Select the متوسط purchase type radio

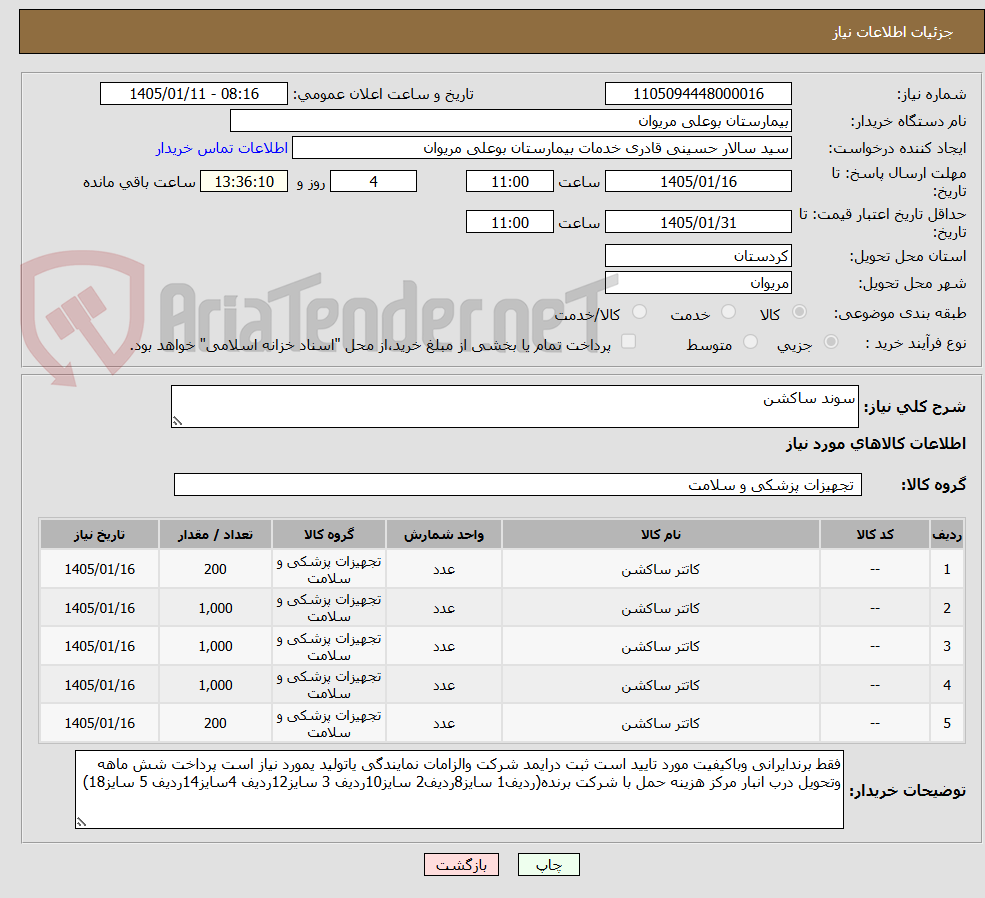[750, 342]
